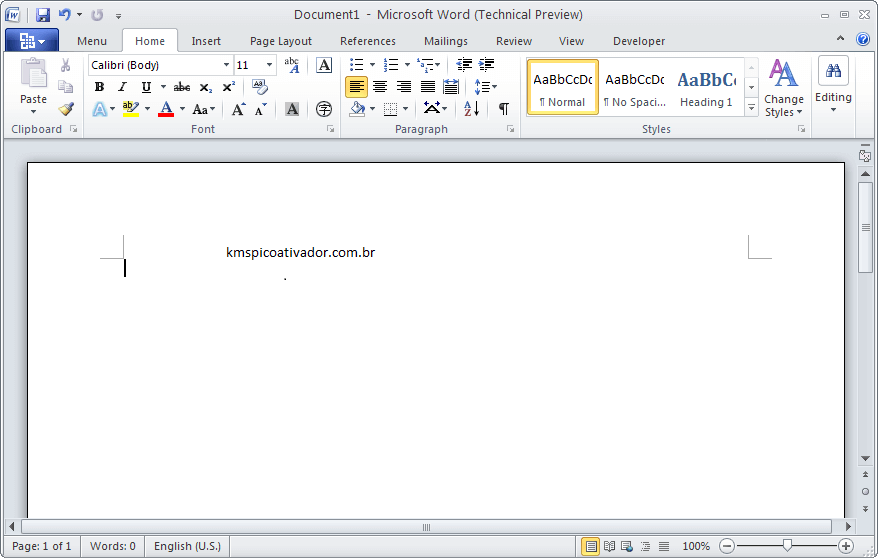Viewport: 878px width, 558px height.
Task: Click the Redo icon in quick access toolbar
Action: pos(97,15)
